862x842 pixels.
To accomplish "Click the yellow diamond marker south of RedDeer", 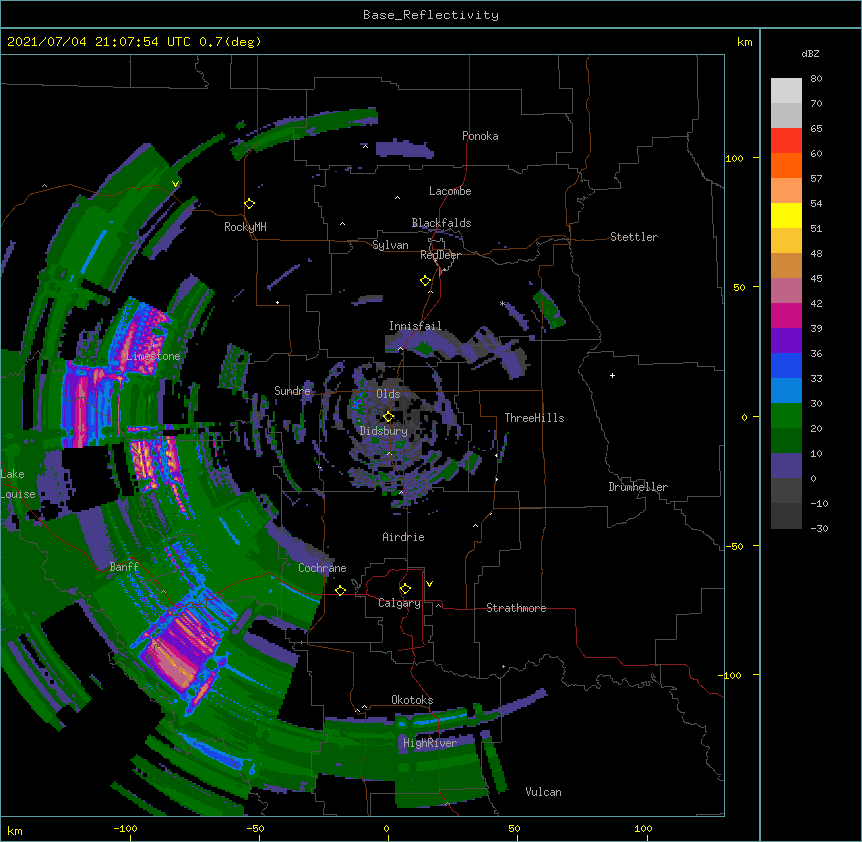I will pyautogui.click(x=426, y=281).
